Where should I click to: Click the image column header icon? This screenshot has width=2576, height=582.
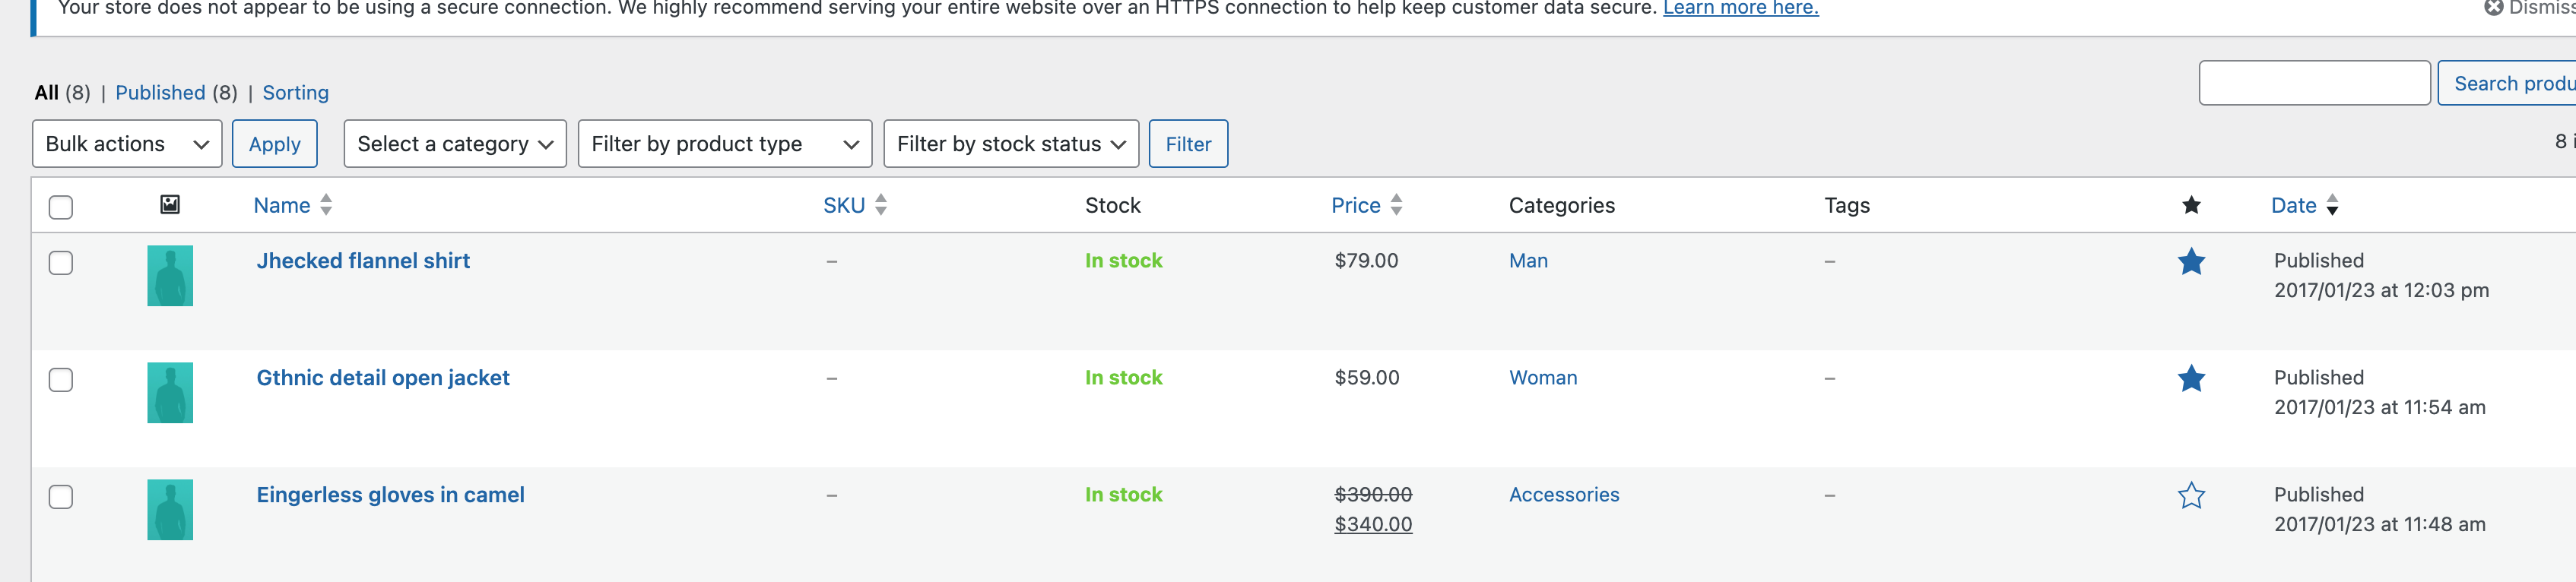[x=170, y=205]
